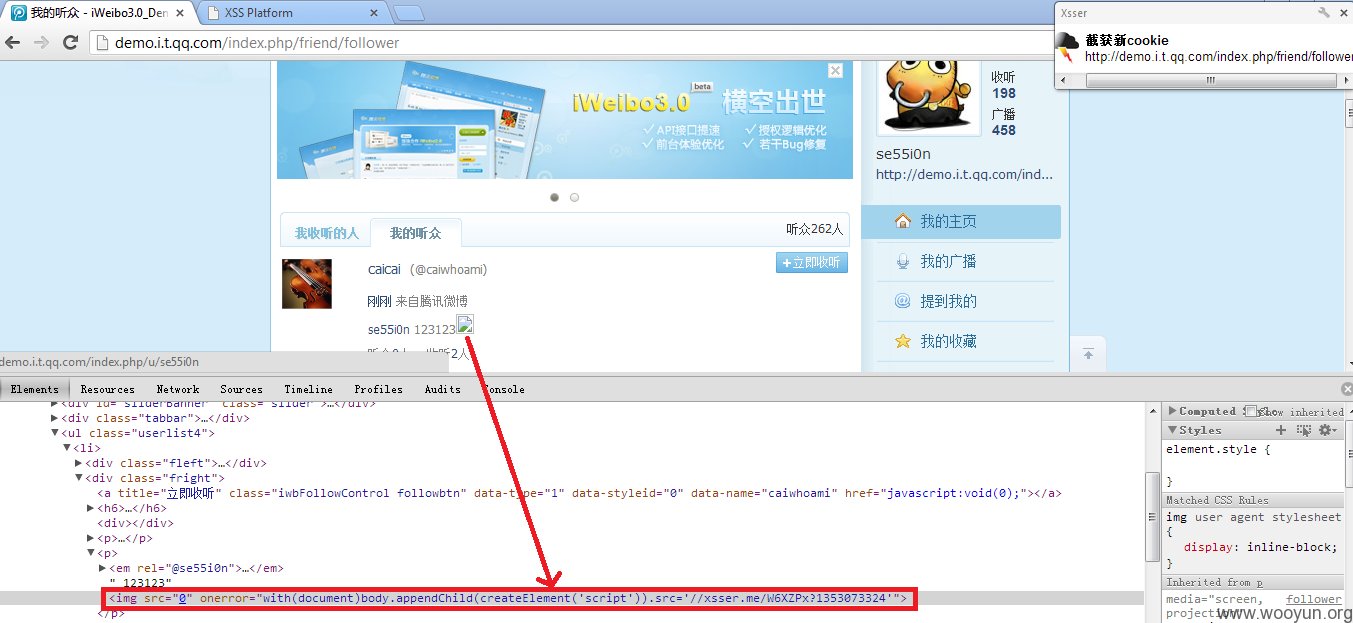Switch to the Network DevTools tab
Screen dimensions: 1353x623
tap(178, 389)
